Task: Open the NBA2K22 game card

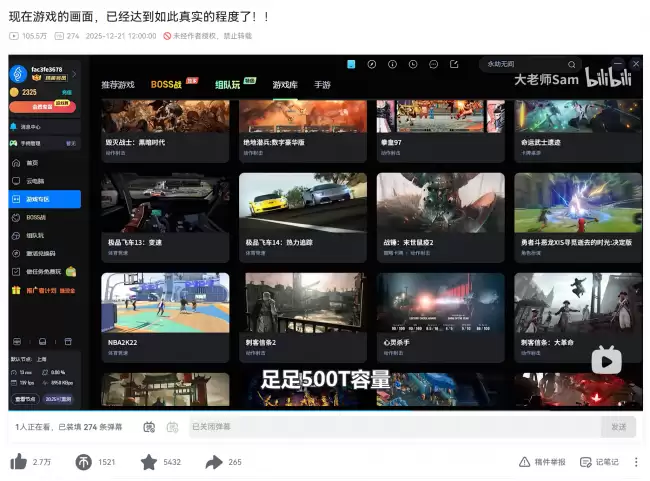Action: tap(165, 318)
